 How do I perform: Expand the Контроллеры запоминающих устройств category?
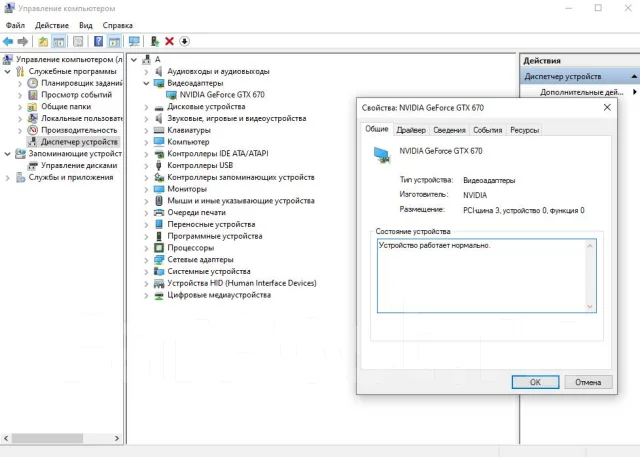pyautogui.click(x=146, y=178)
